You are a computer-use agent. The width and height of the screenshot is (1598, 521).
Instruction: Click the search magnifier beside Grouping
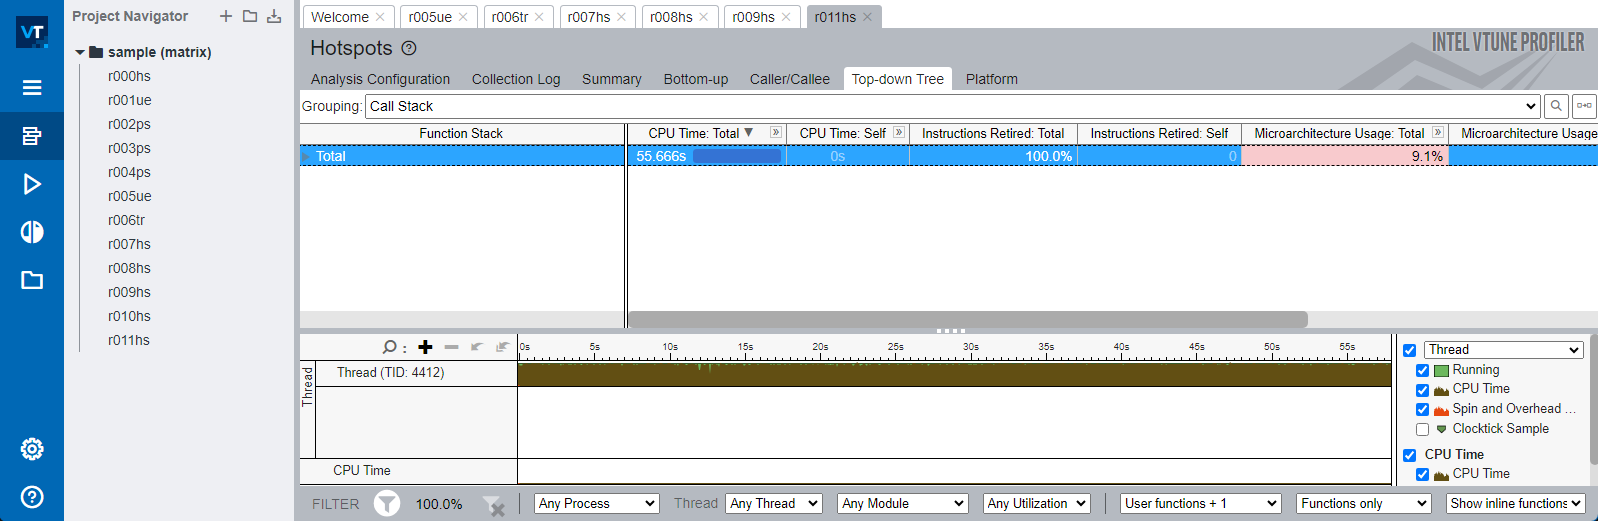click(x=1556, y=106)
